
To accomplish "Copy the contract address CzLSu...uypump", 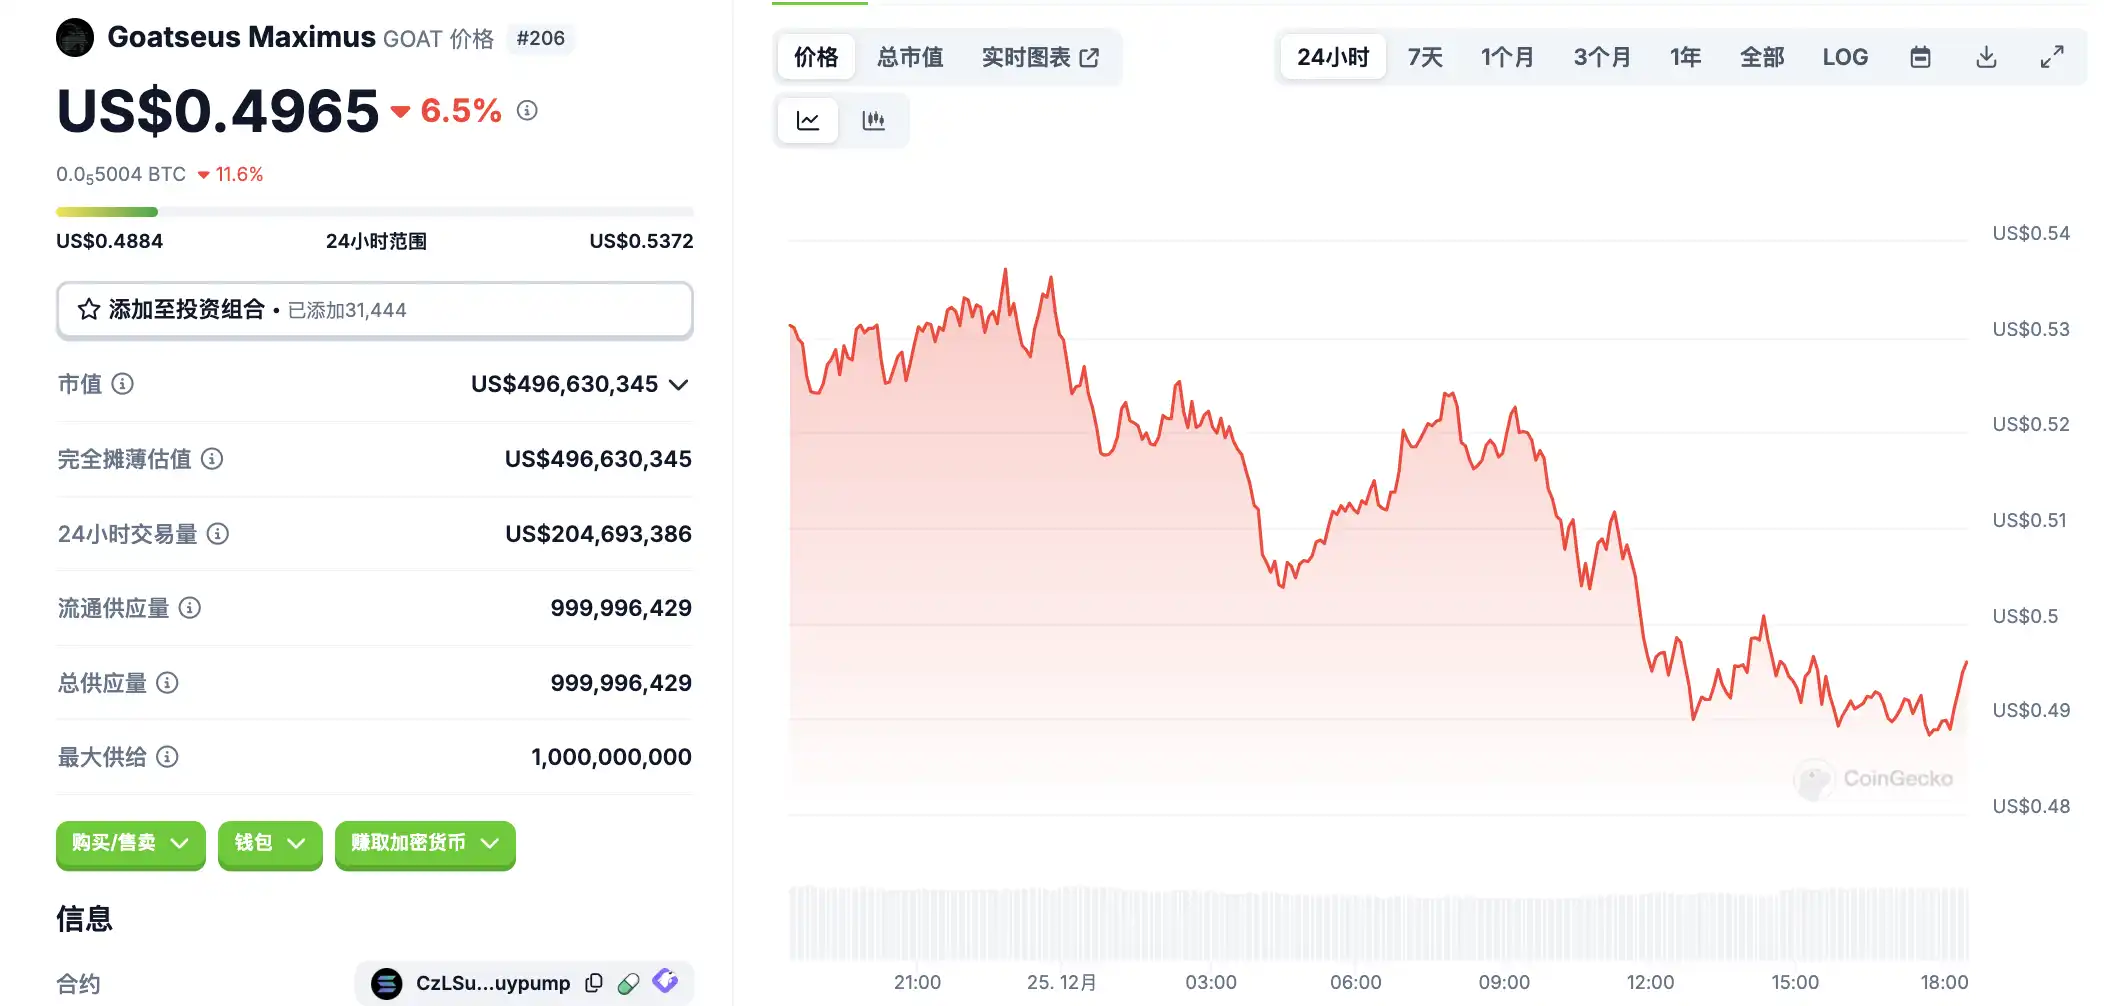I will [594, 983].
